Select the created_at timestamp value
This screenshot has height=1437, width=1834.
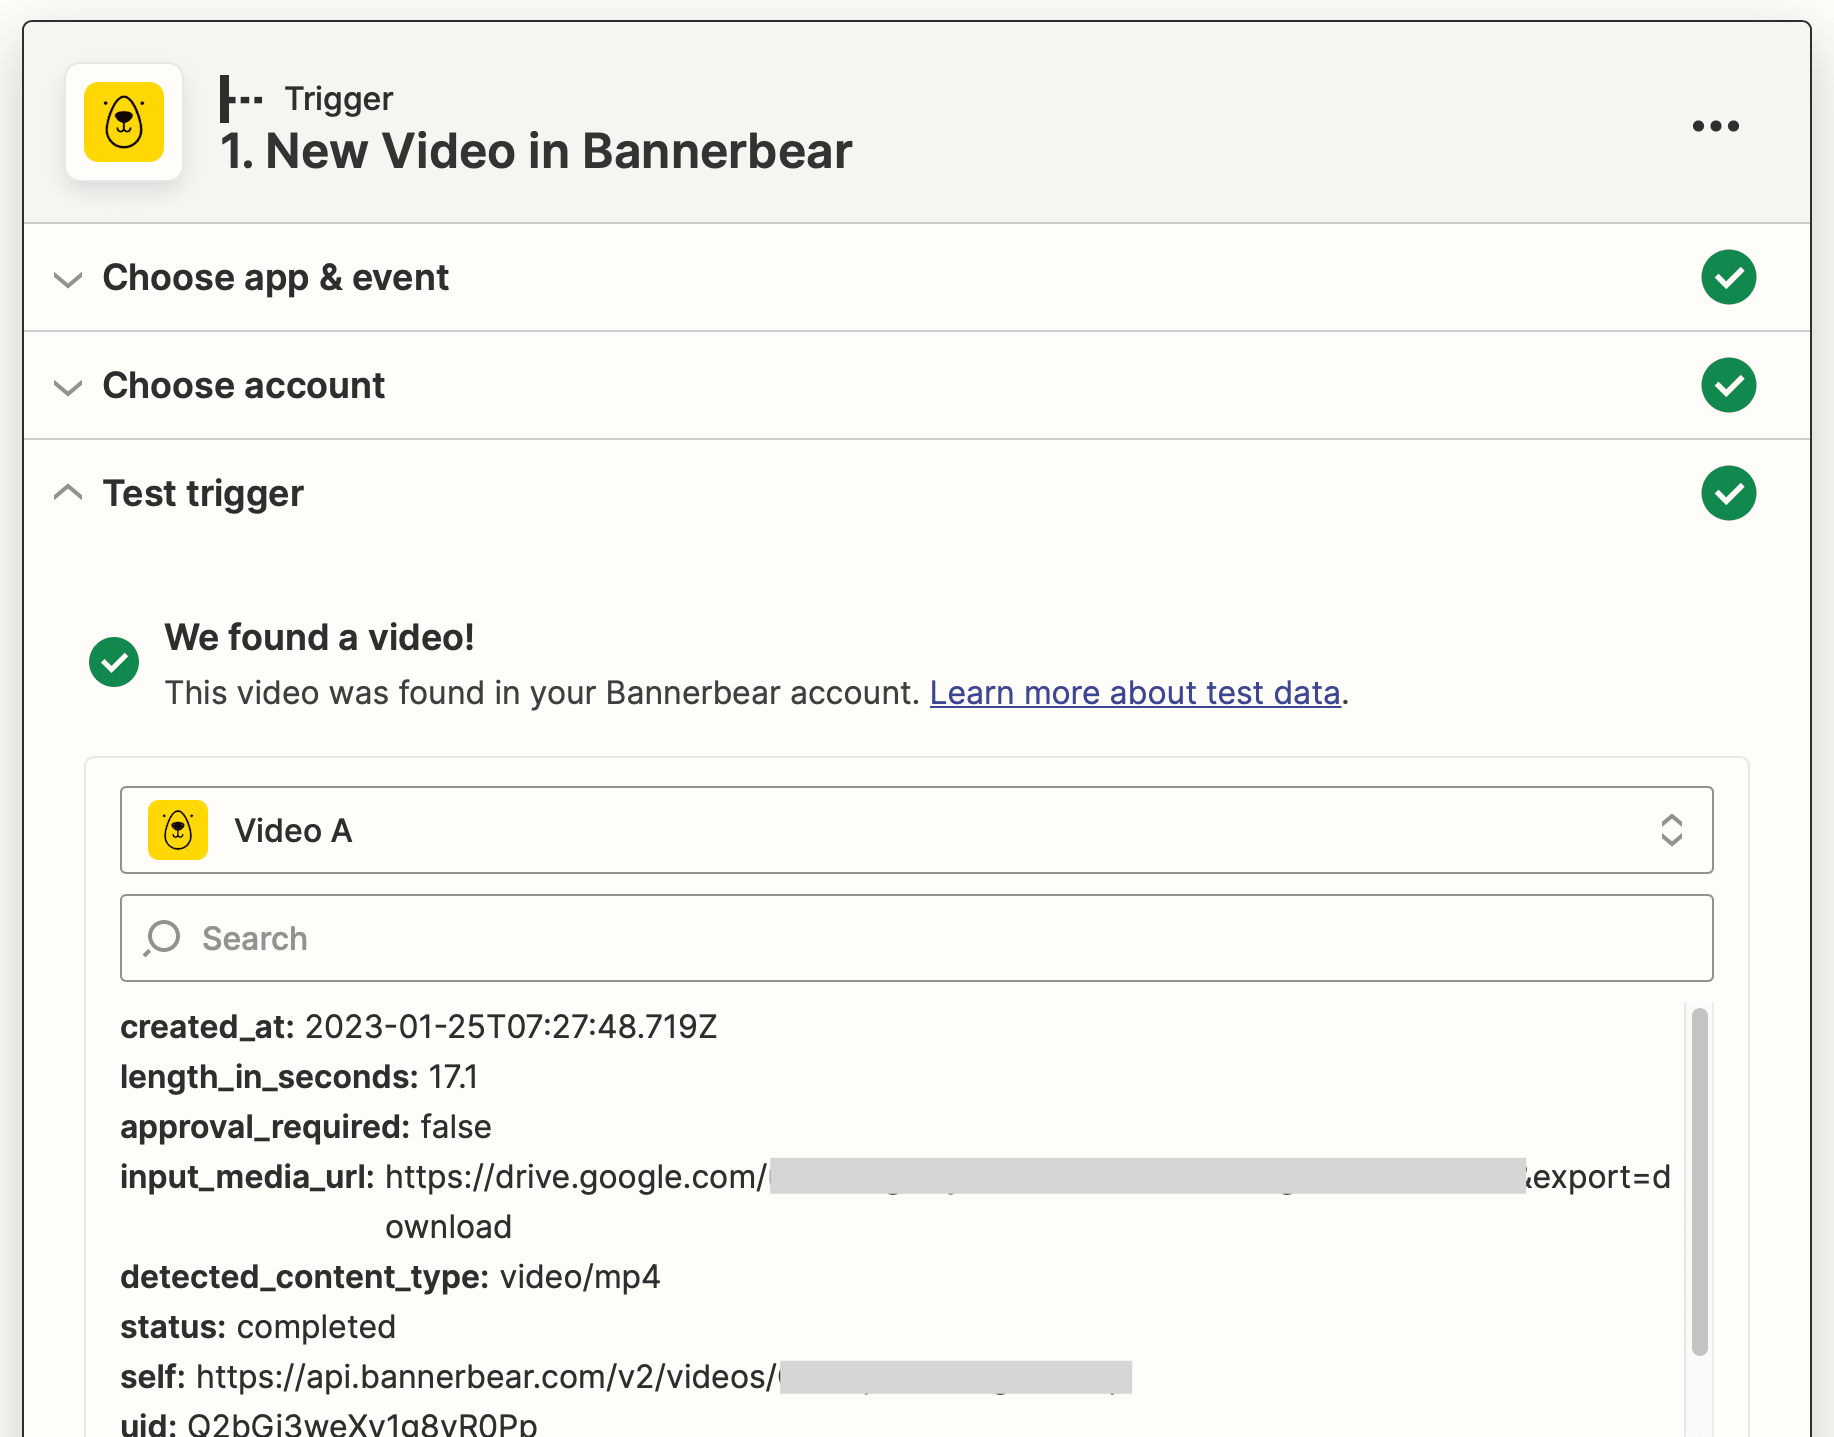click(511, 1027)
